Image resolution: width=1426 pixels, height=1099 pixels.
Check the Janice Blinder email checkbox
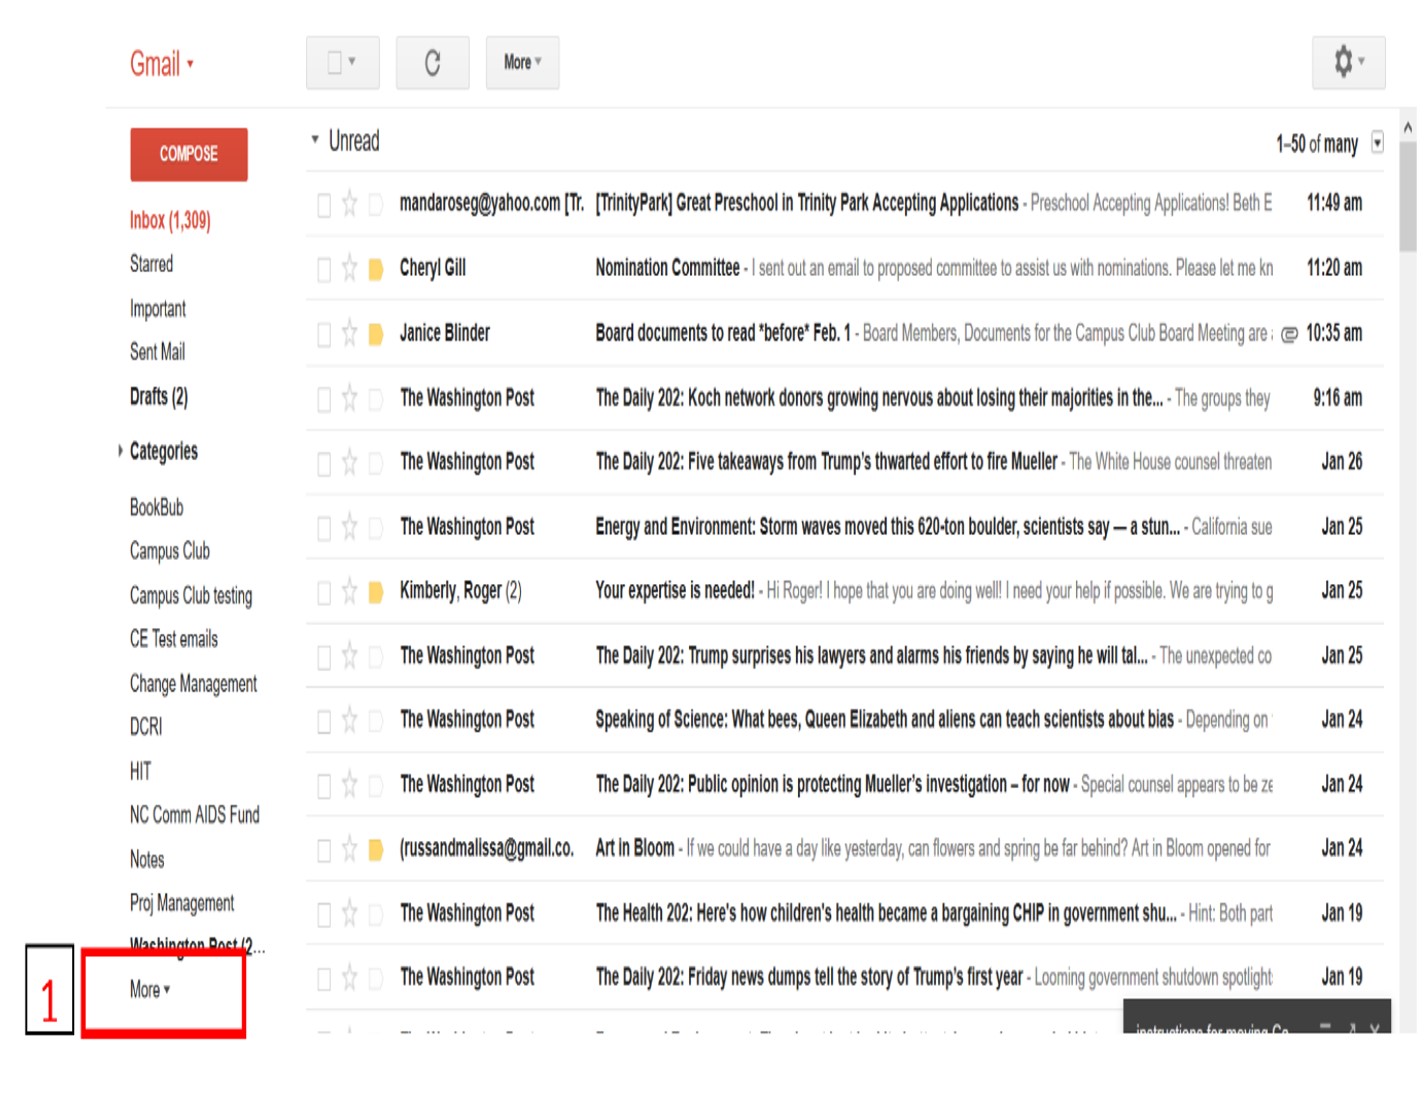coord(324,335)
